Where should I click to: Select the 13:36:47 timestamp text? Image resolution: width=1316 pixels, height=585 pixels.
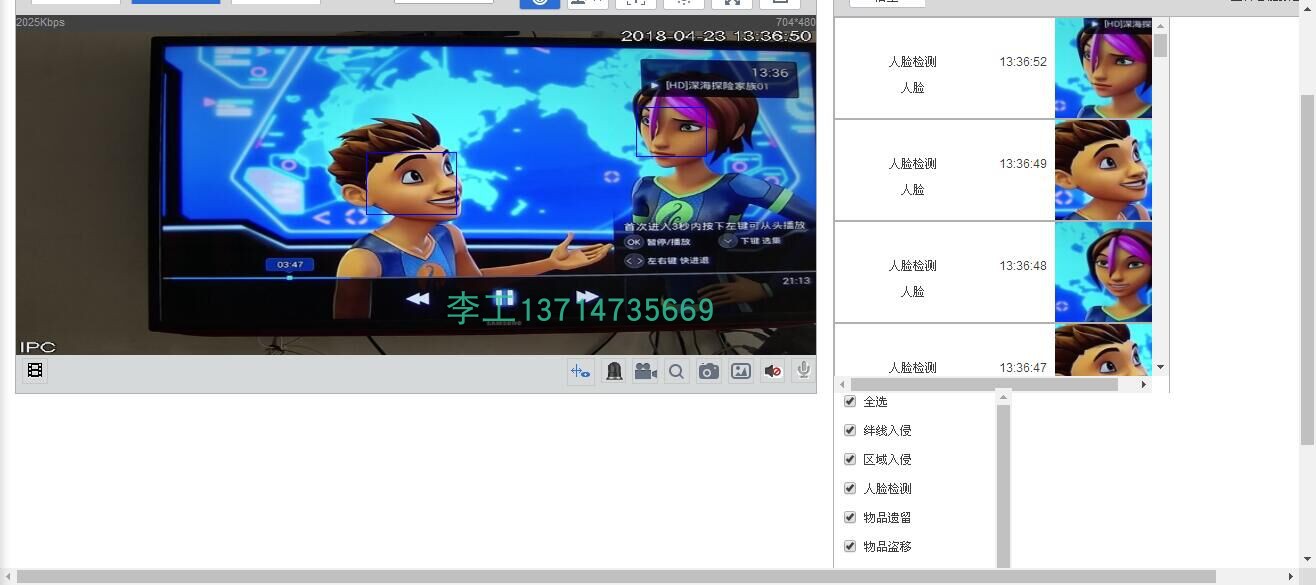[1023, 367]
